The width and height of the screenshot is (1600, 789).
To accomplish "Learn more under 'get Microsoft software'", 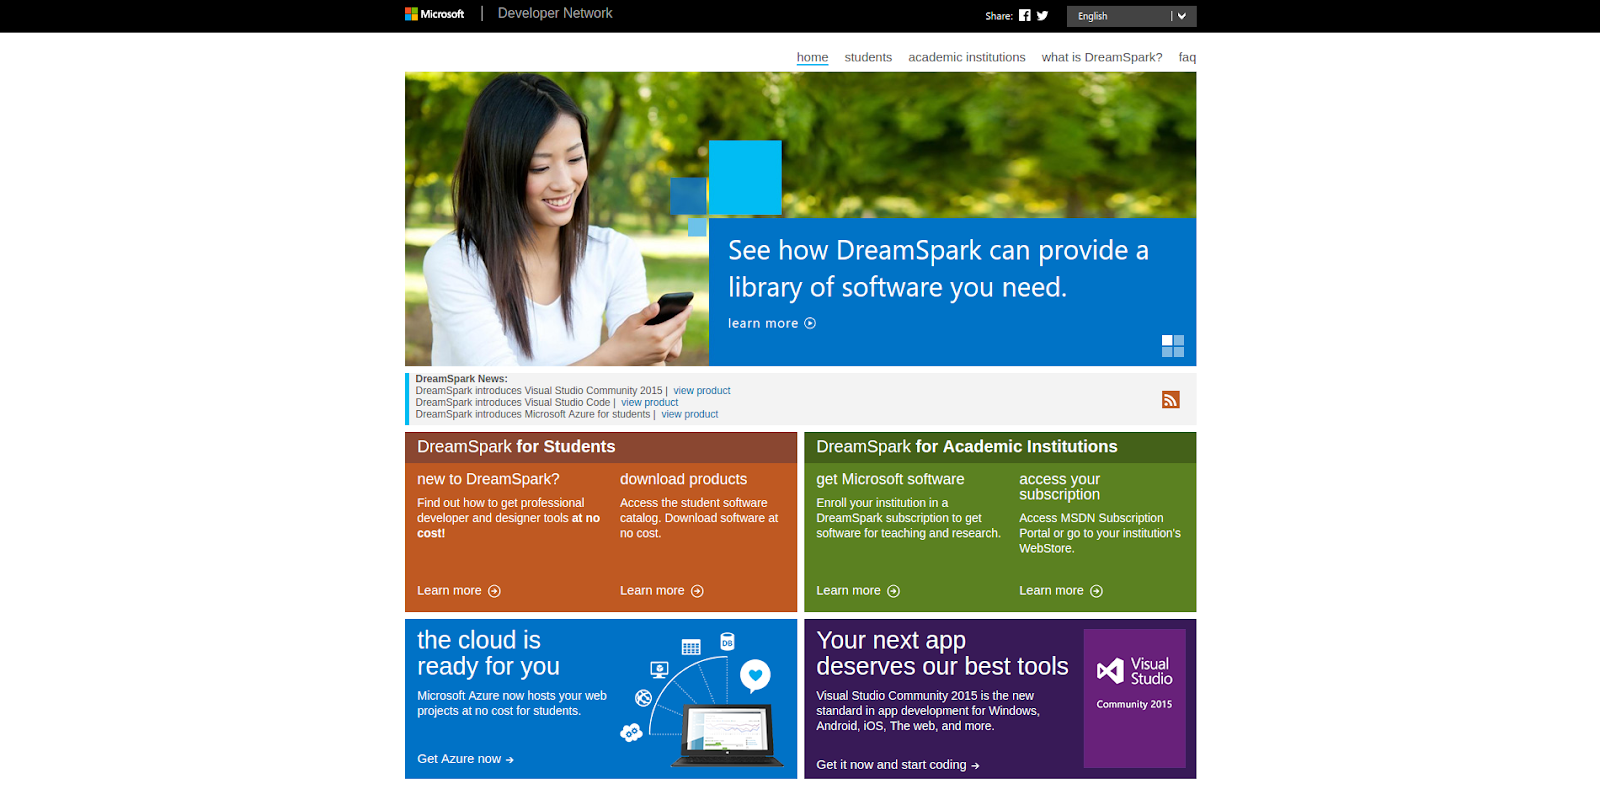I will click(x=858, y=591).
